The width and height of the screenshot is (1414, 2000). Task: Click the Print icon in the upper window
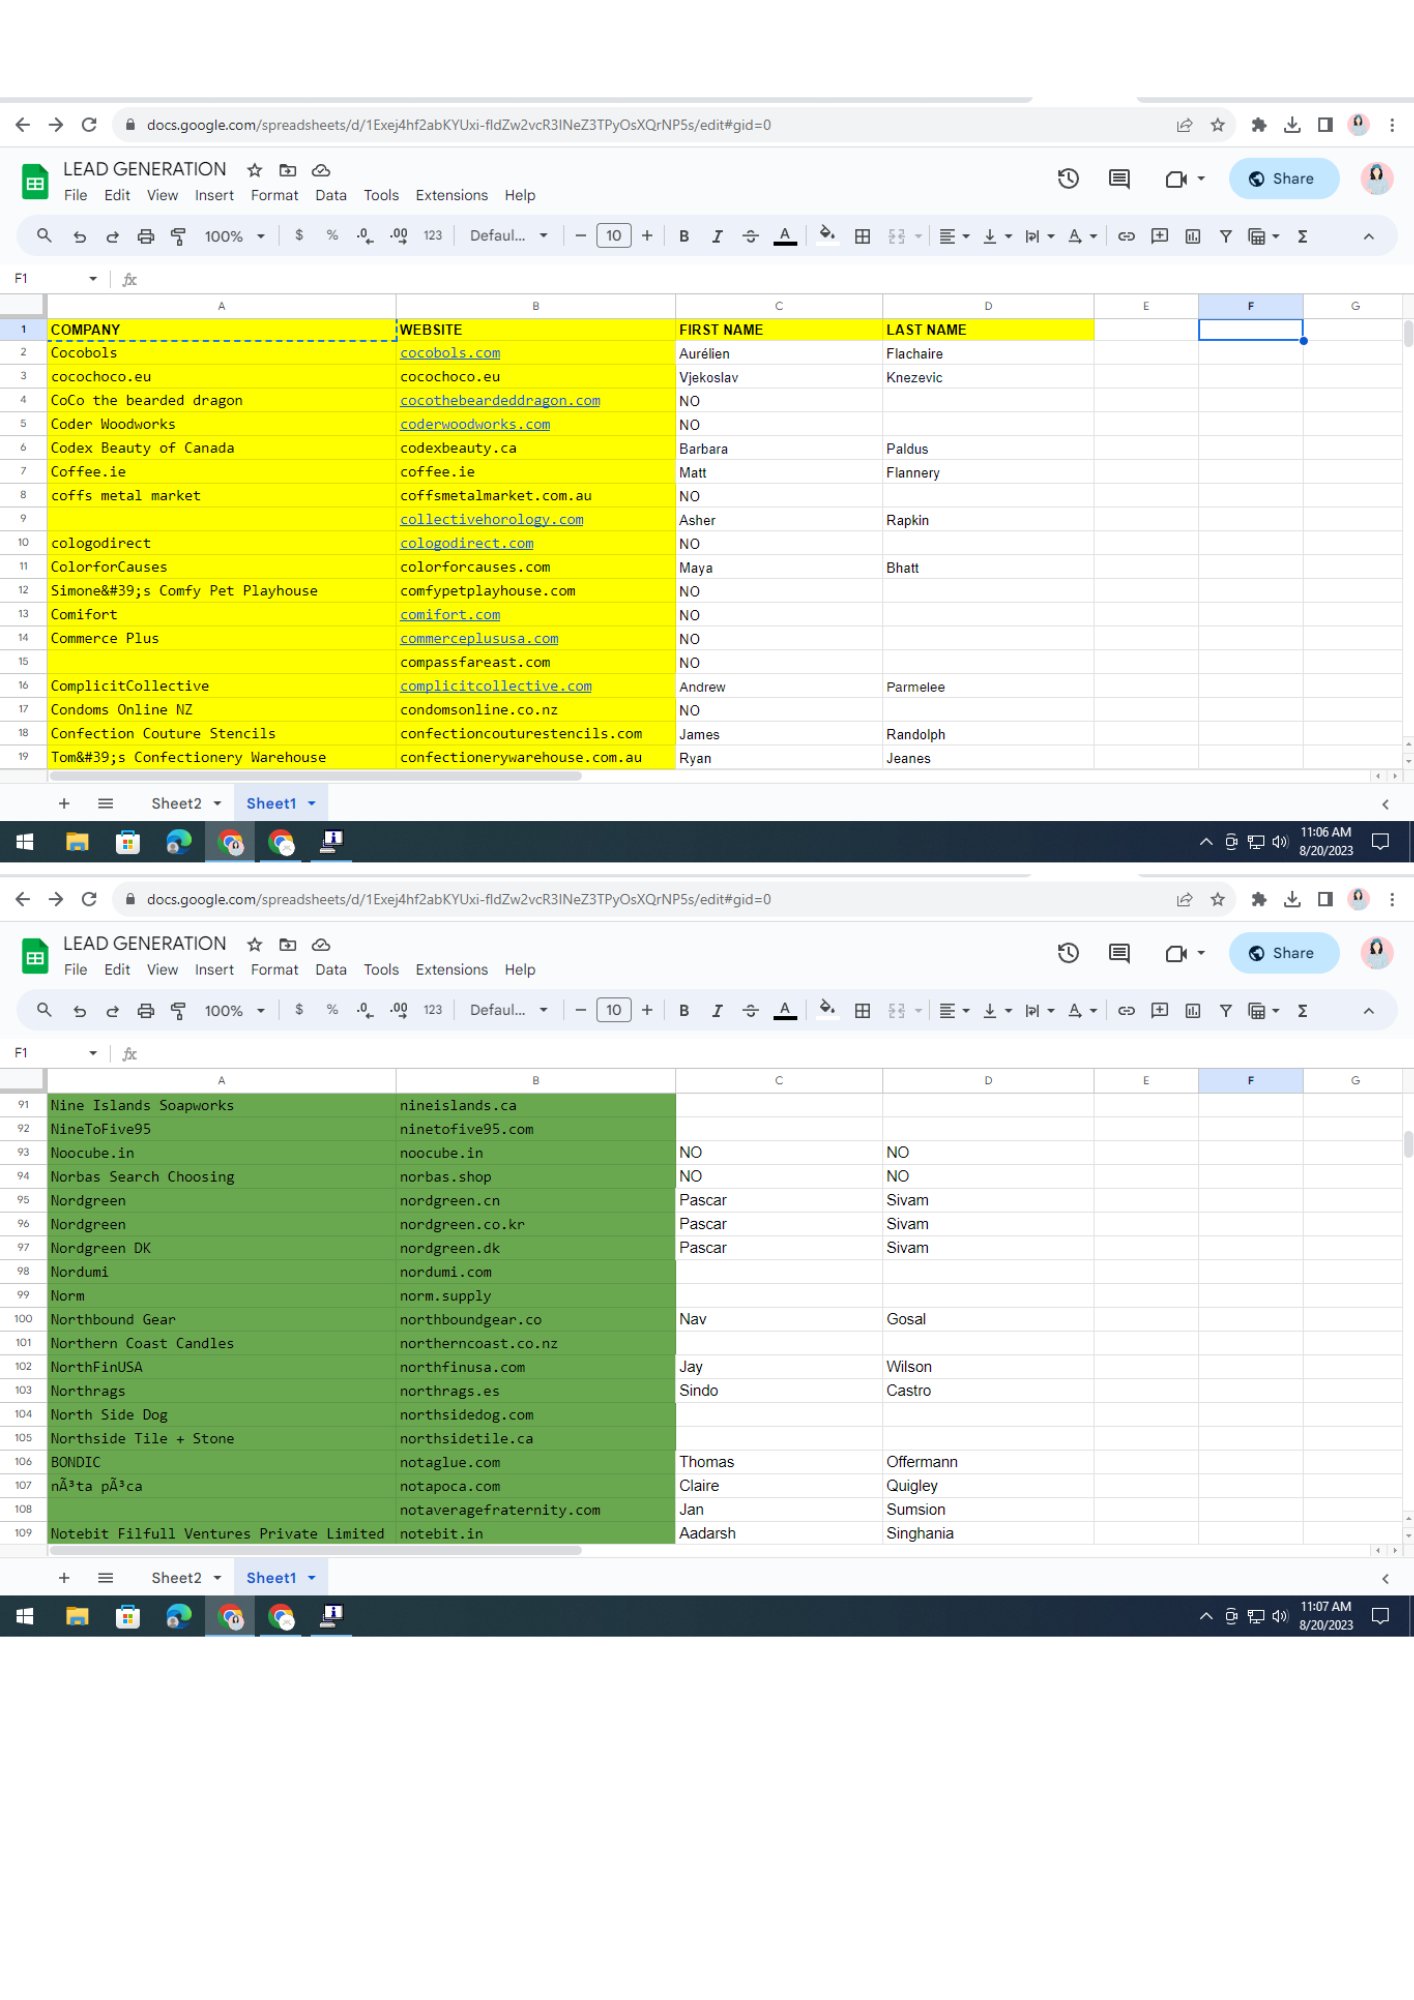click(x=146, y=237)
